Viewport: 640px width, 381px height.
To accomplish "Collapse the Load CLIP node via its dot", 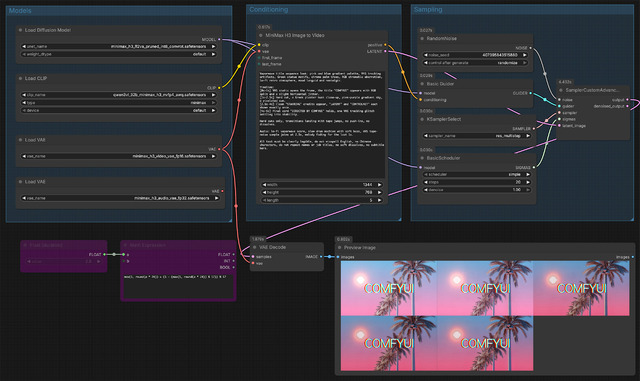I will point(20,78).
